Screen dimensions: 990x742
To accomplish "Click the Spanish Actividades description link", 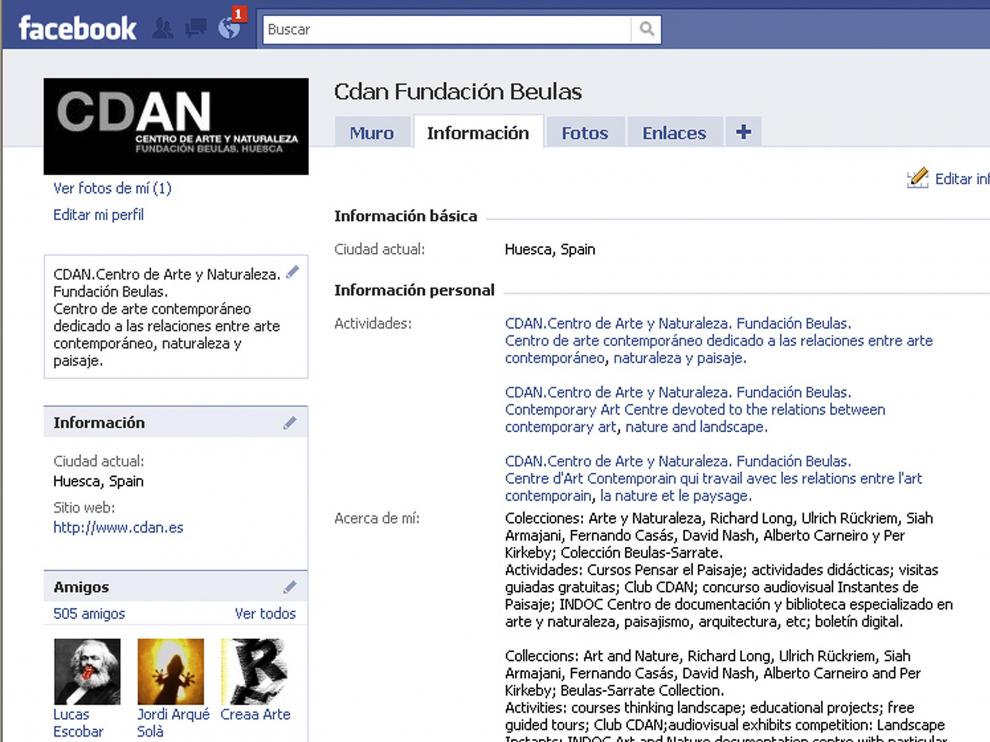I will (x=719, y=340).
